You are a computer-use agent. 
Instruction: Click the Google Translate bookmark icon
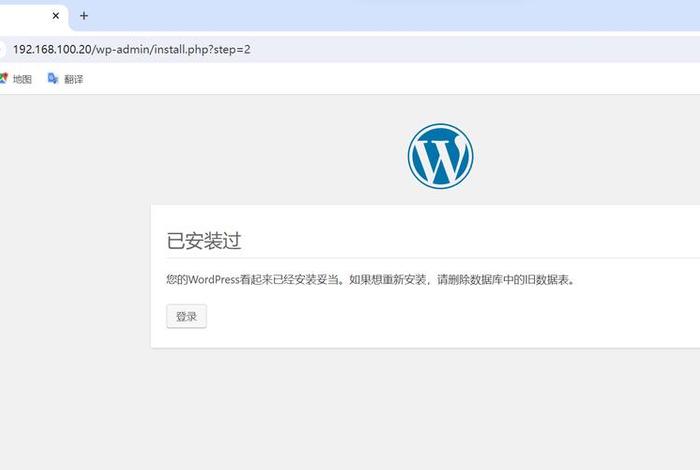(x=53, y=79)
